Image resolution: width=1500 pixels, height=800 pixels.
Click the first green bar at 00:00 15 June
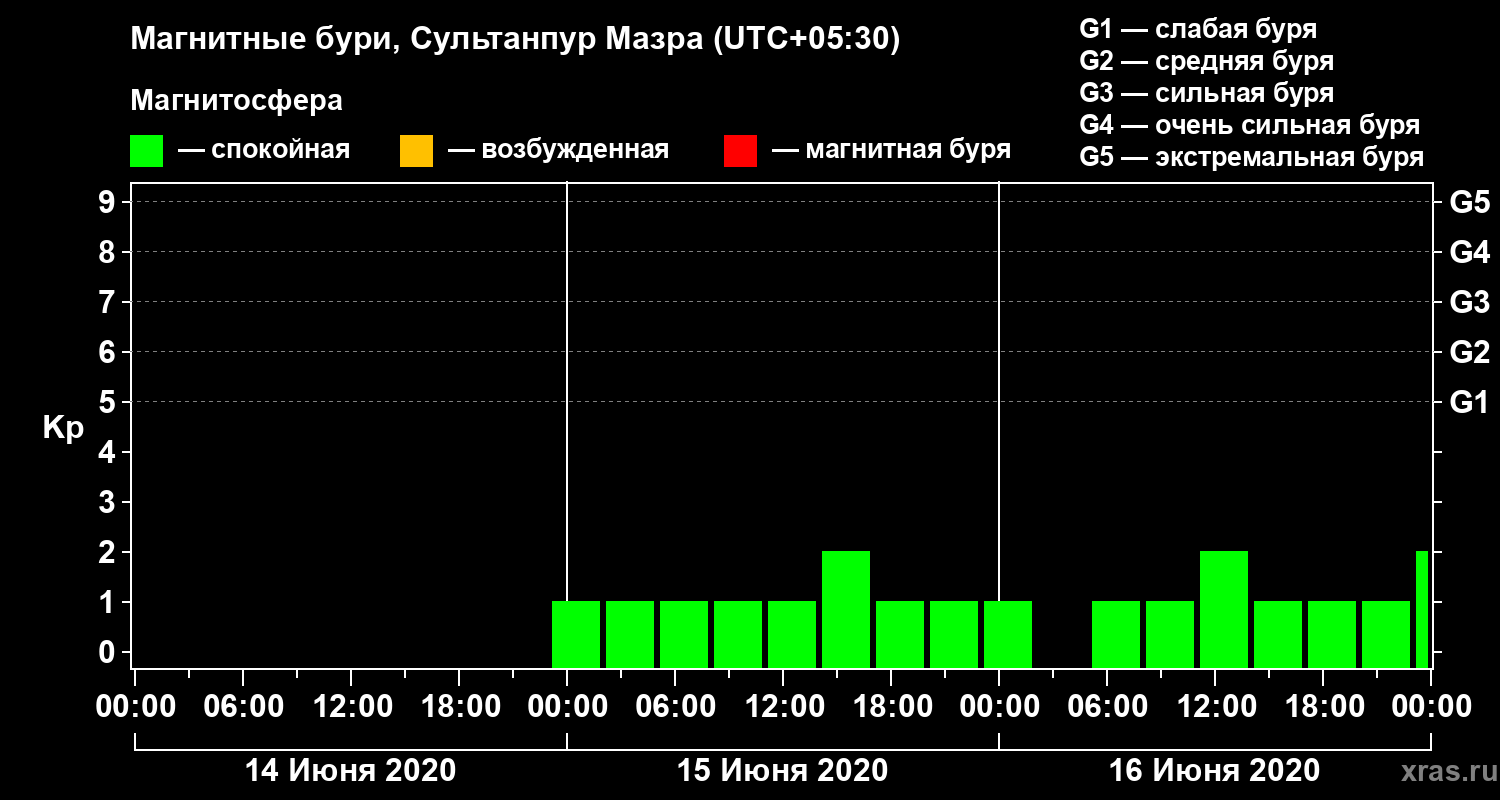[576, 634]
